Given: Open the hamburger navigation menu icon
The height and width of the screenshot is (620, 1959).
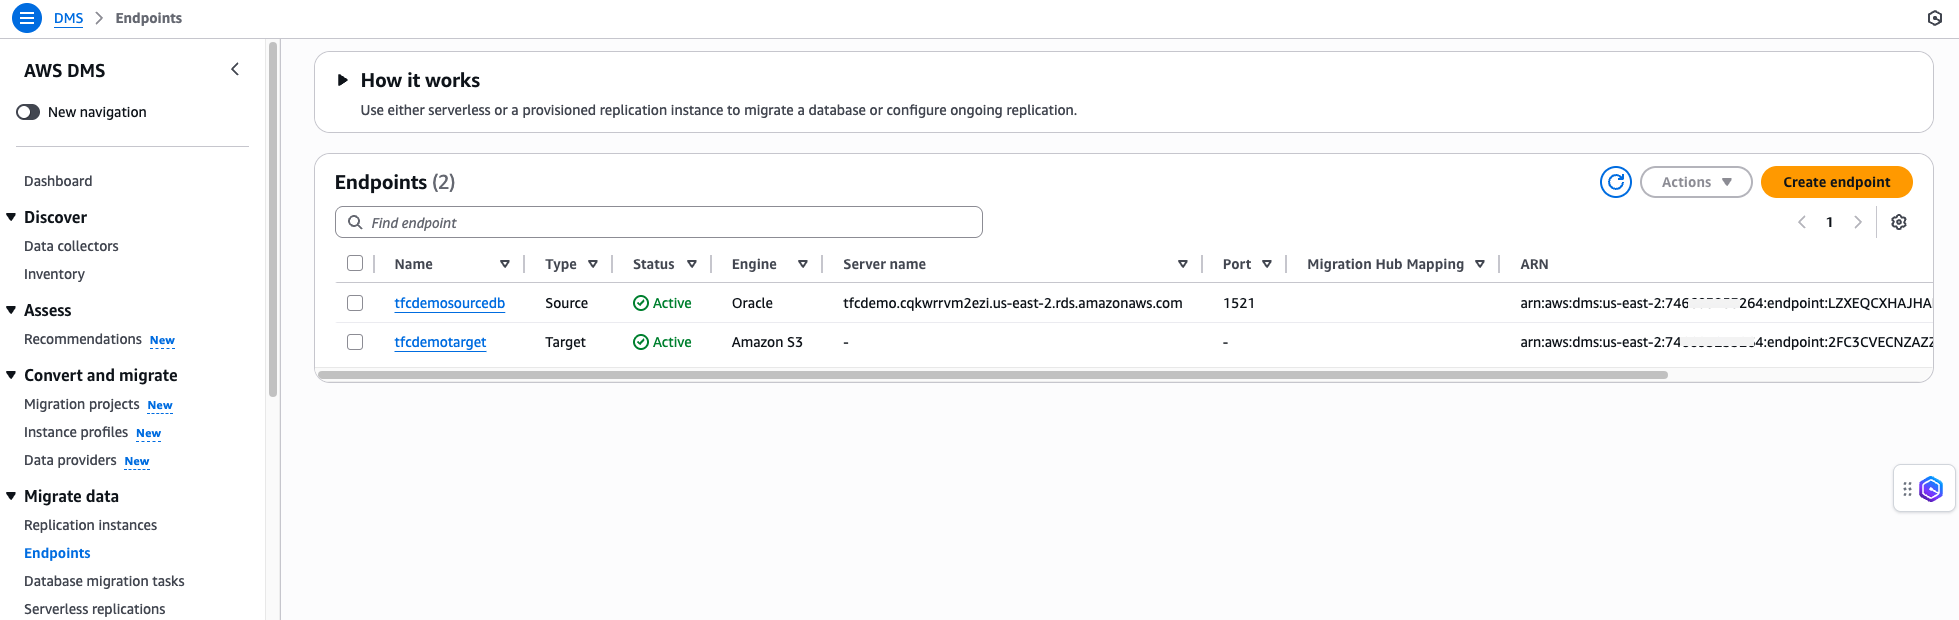Looking at the screenshot, I should pyautogui.click(x=27, y=18).
